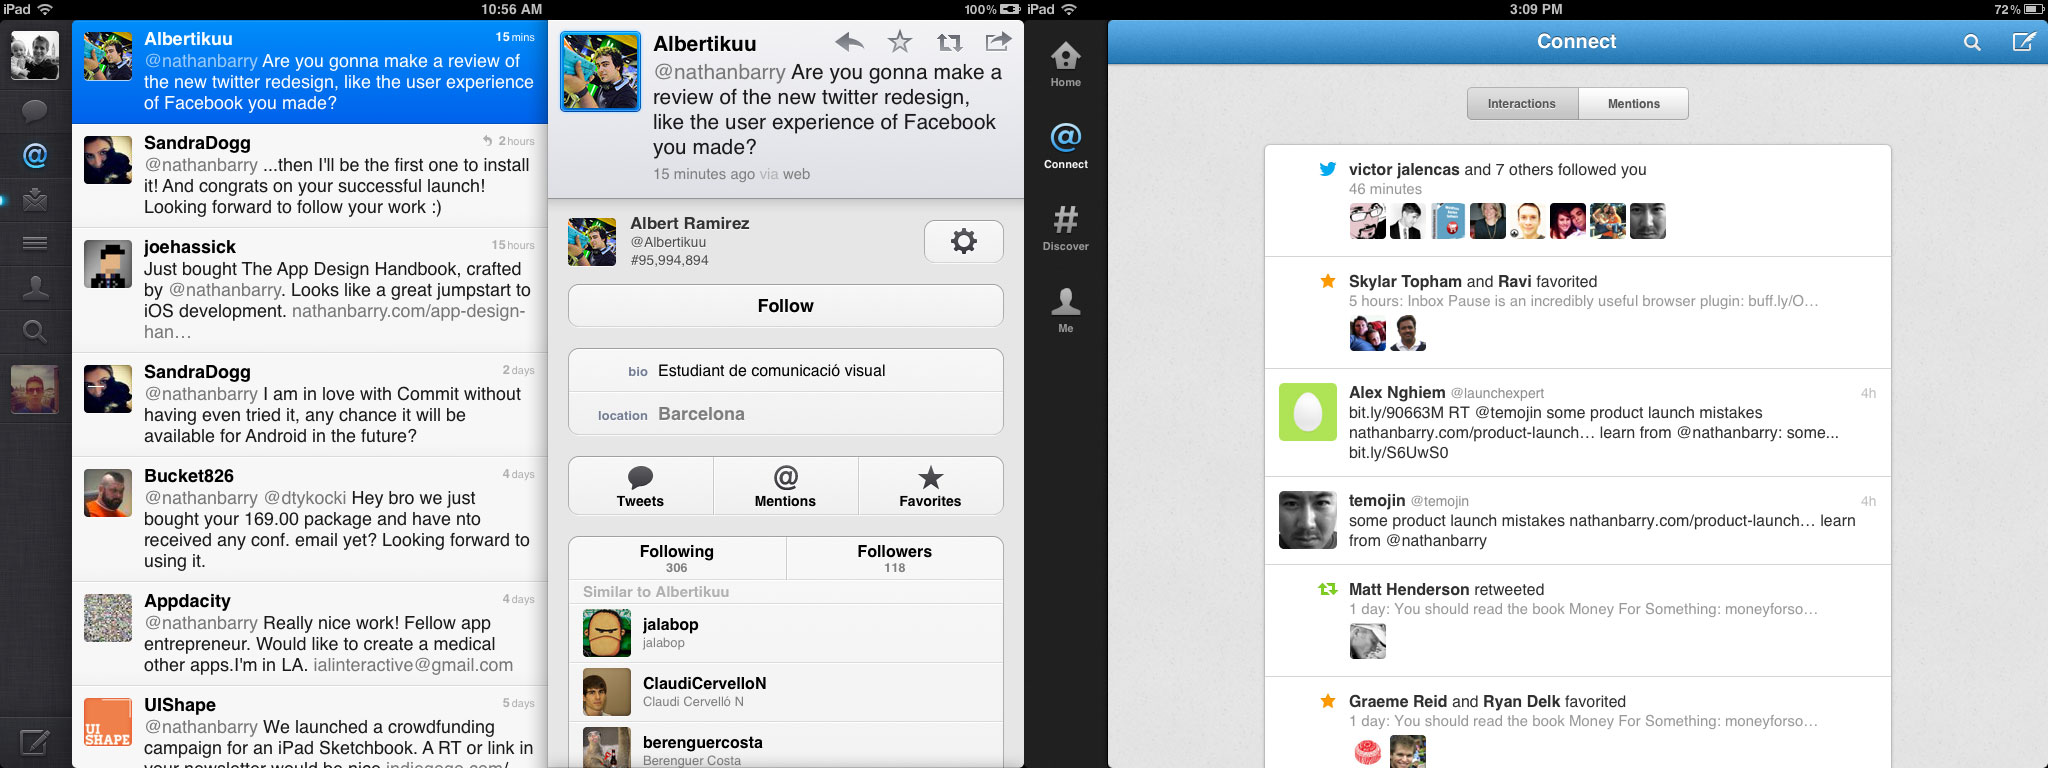Open the Followers 118 list
Image resolution: width=2048 pixels, height=768 pixels.
(894, 558)
